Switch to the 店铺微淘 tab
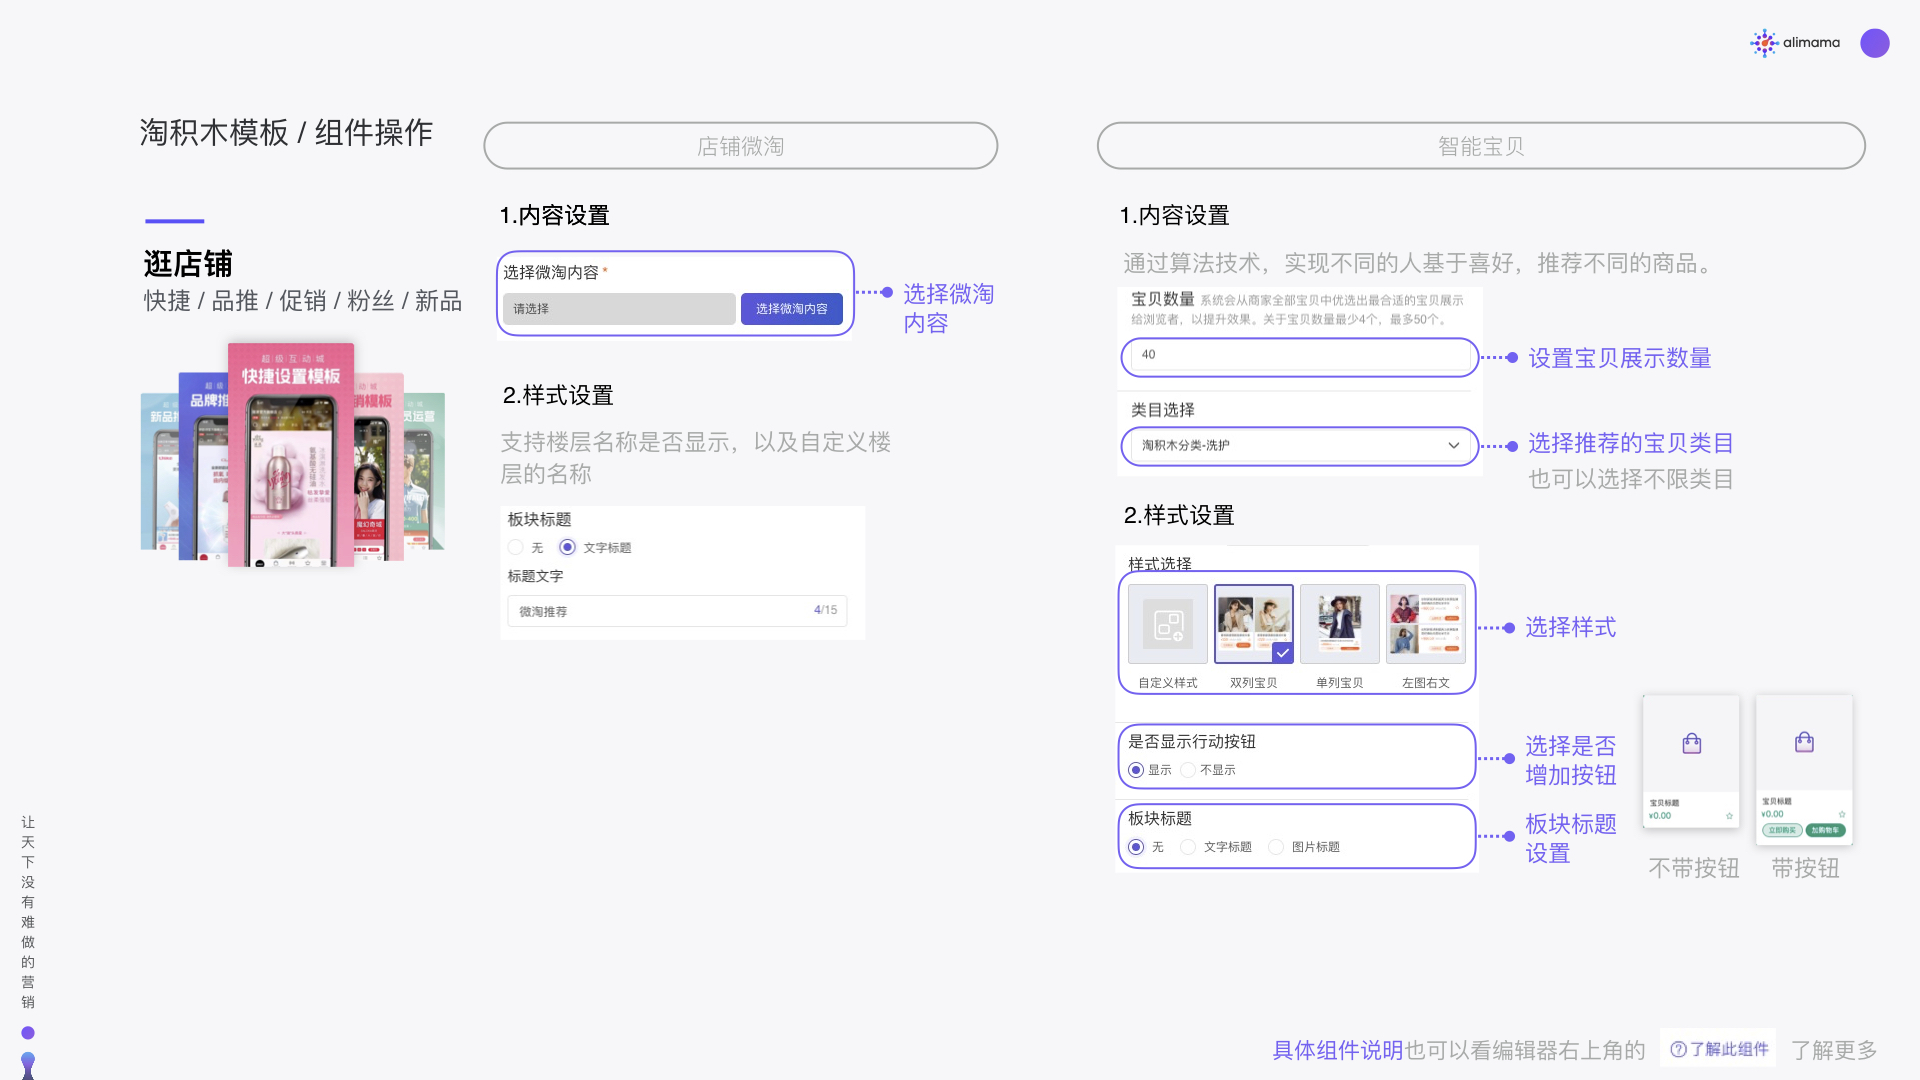Screen dimensions: 1920x1080 (740, 145)
